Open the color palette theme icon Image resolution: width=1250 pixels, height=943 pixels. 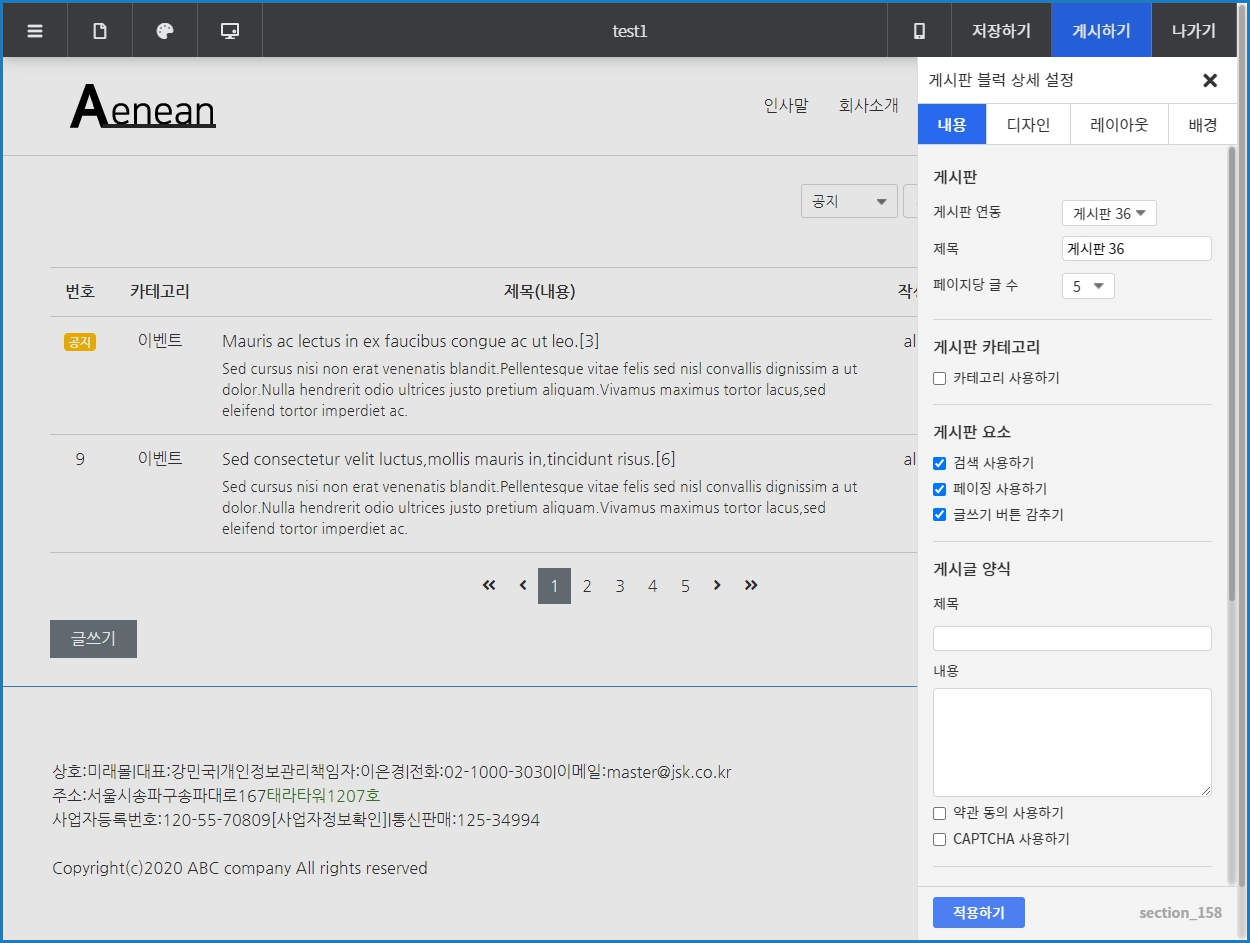tap(165, 31)
